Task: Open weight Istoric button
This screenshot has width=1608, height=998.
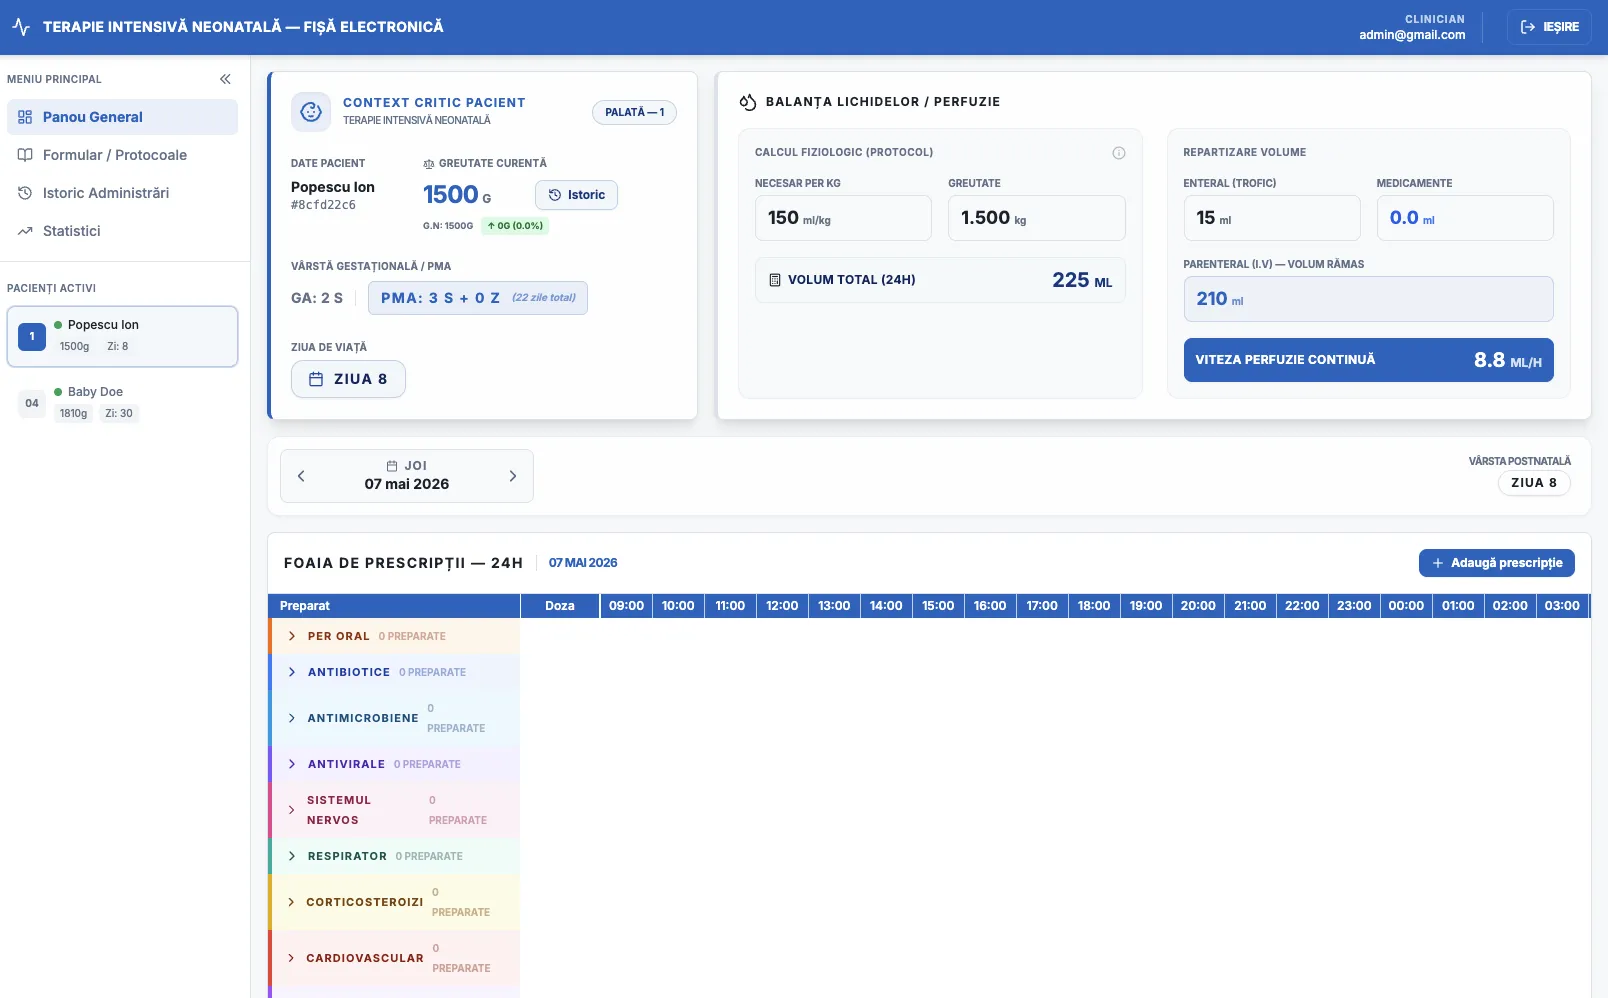Action: point(576,195)
